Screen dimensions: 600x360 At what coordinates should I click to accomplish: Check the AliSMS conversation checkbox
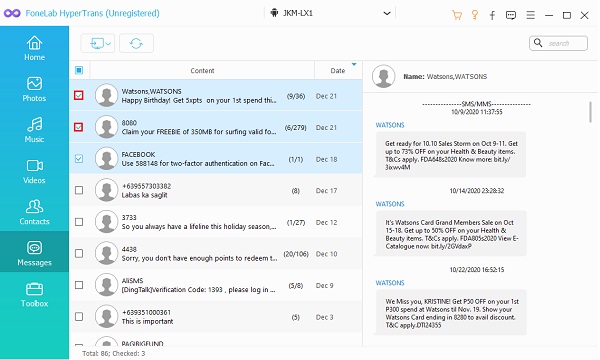click(x=79, y=285)
